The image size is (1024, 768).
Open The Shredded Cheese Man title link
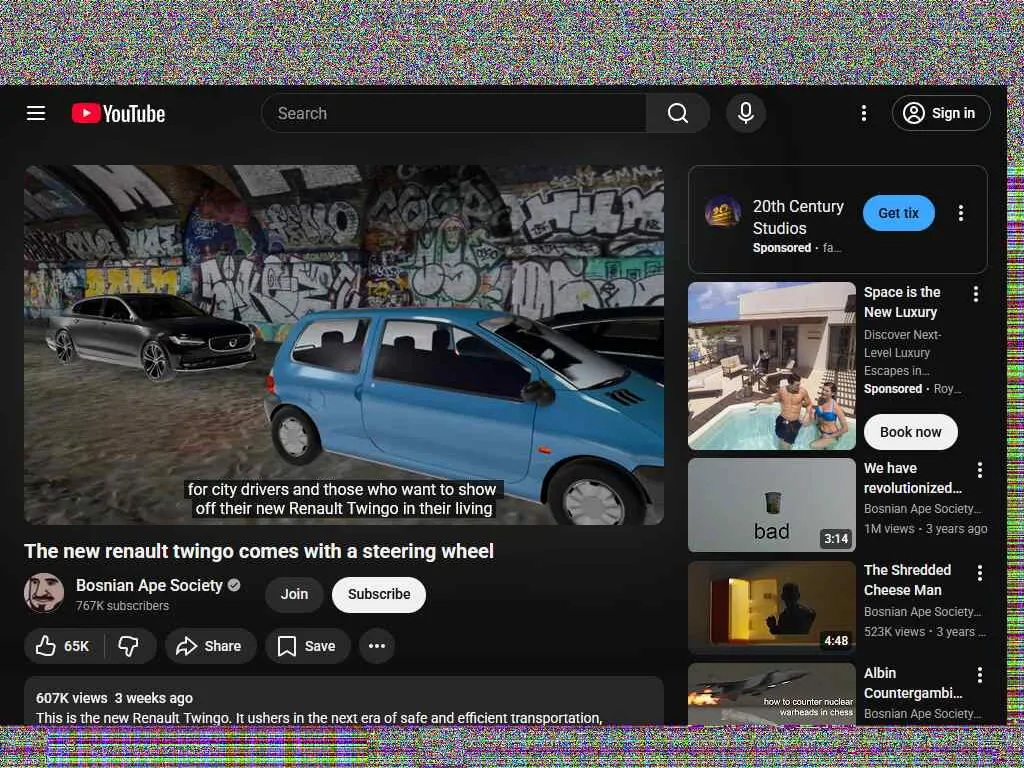907,580
